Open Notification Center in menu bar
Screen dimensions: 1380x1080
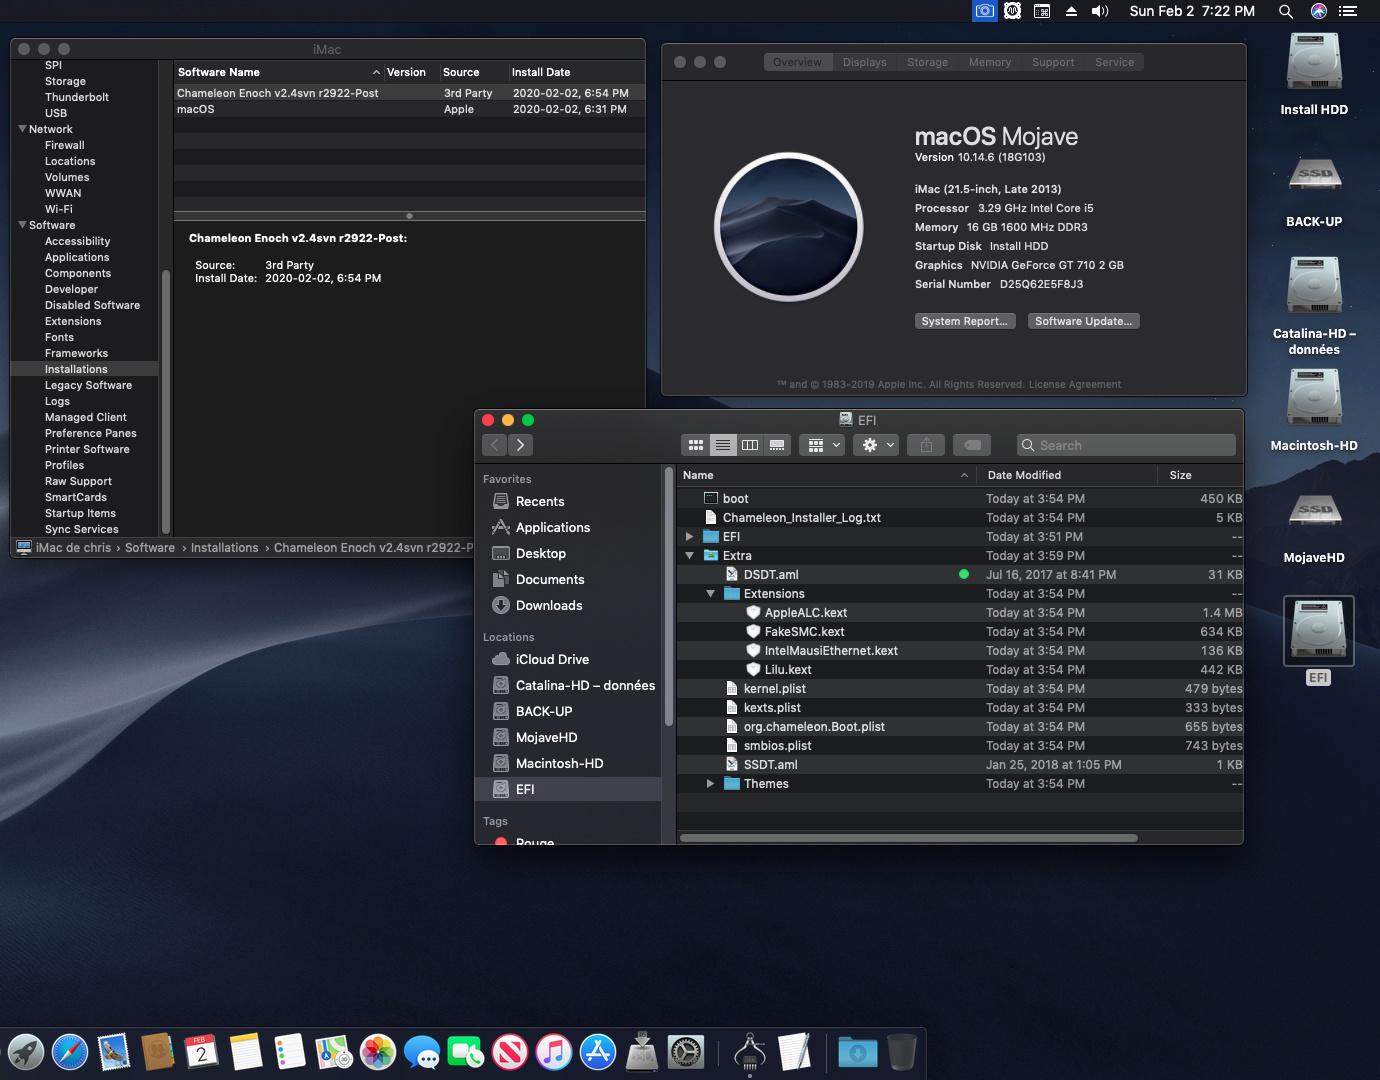1348,11
